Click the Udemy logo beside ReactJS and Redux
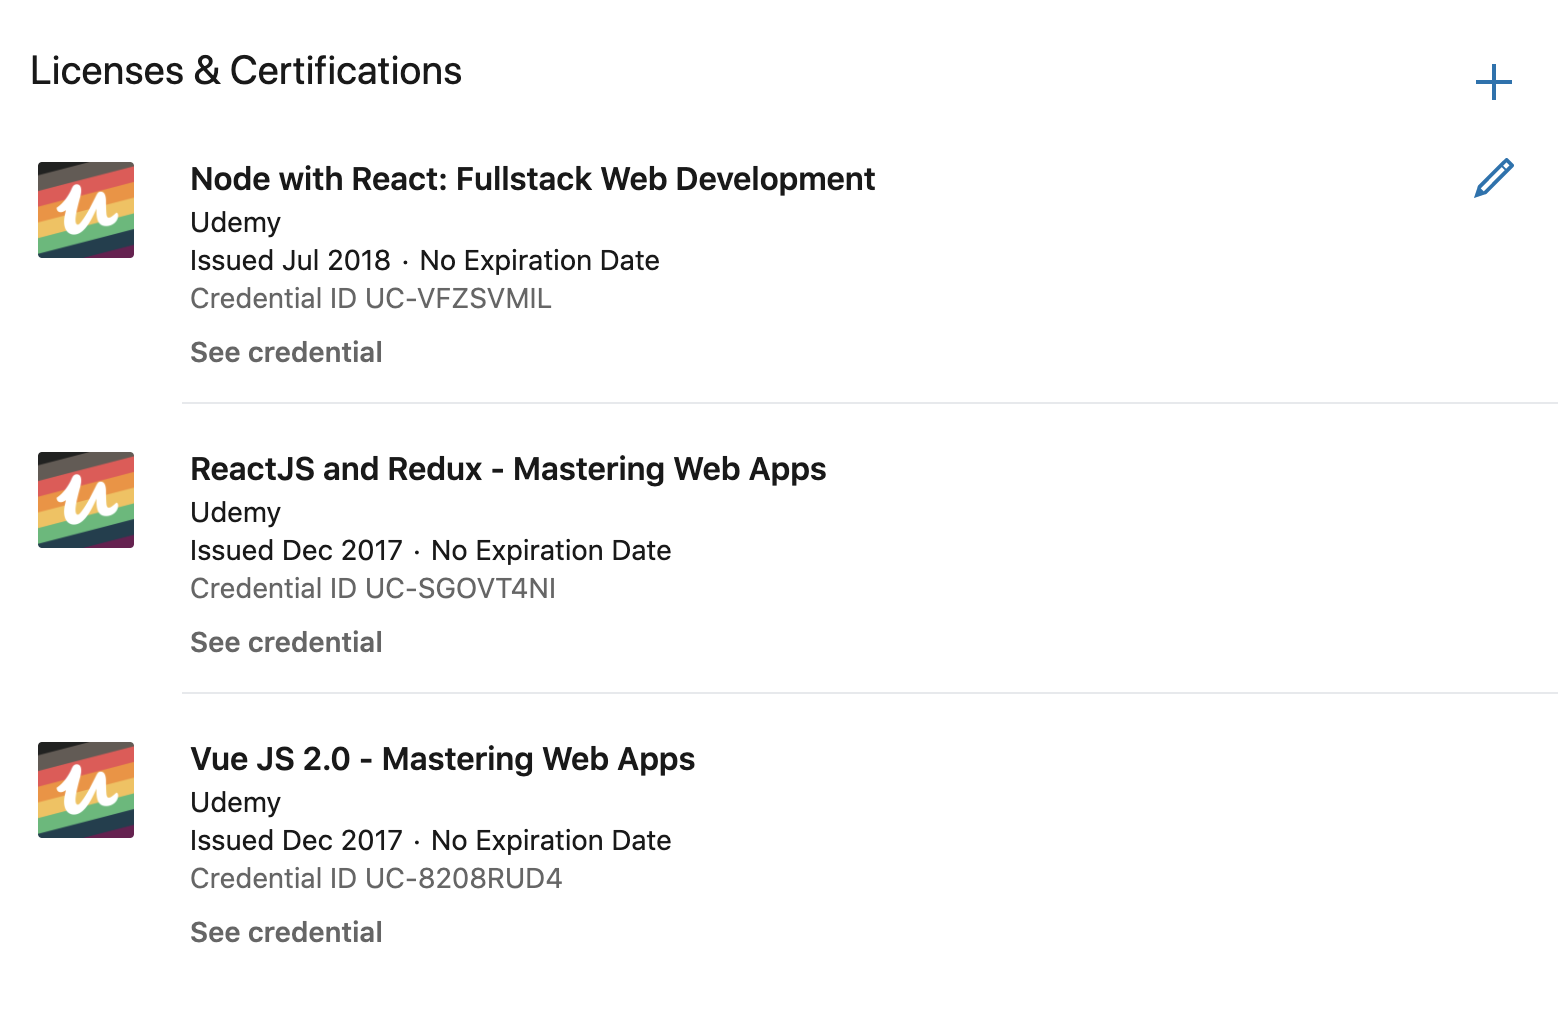1558x1020 pixels. pyautogui.click(x=86, y=500)
